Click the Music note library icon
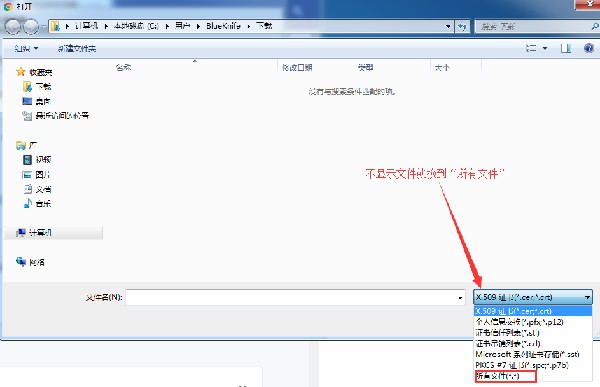This screenshot has width=600, height=387. [x=28, y=203]
